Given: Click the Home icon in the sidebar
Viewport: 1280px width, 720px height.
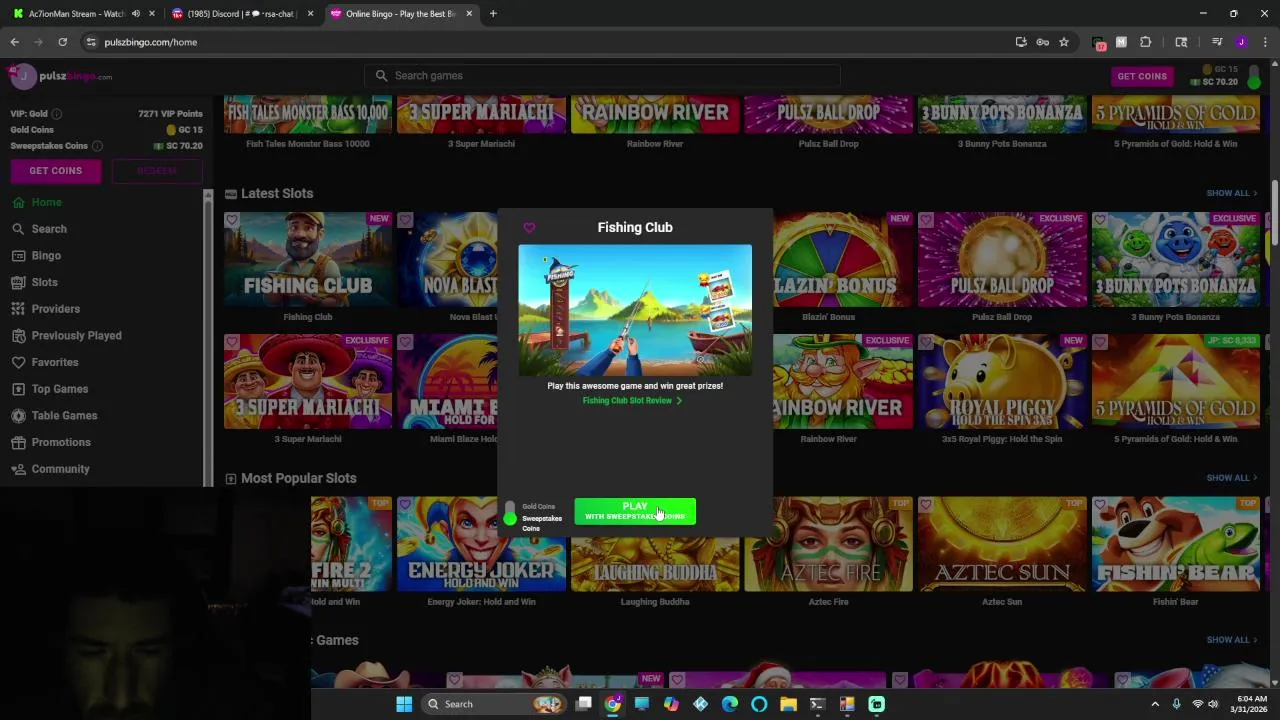Looking at the screenshot, I should [x=18, y=202].
